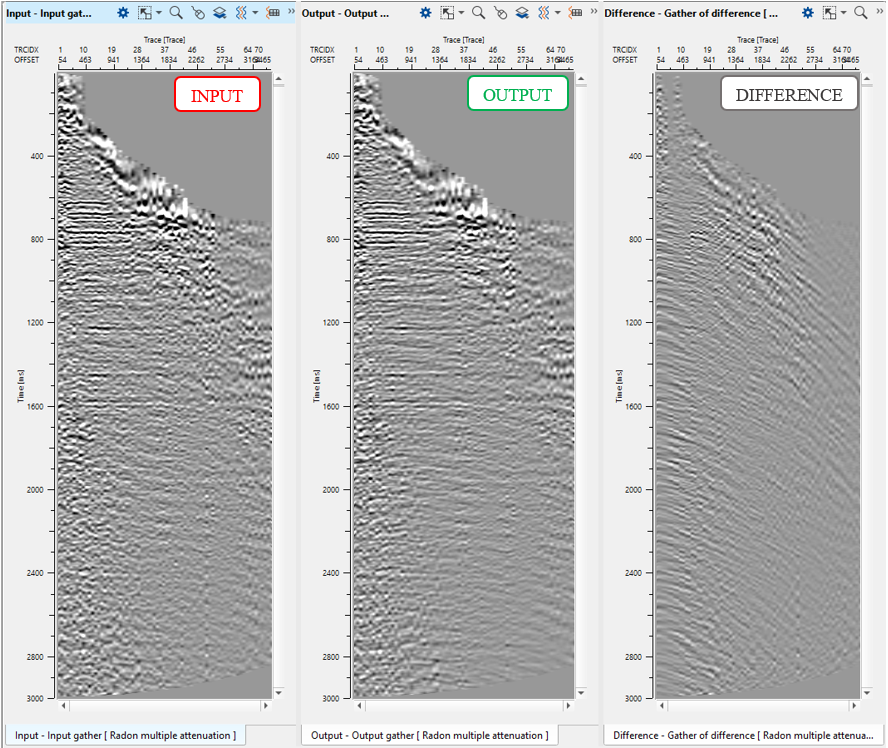Viewport: 888px width, 748px height.
Task: Open settings gear in Input gather panel
Action: pyautogui.click(x=123, y=13)
